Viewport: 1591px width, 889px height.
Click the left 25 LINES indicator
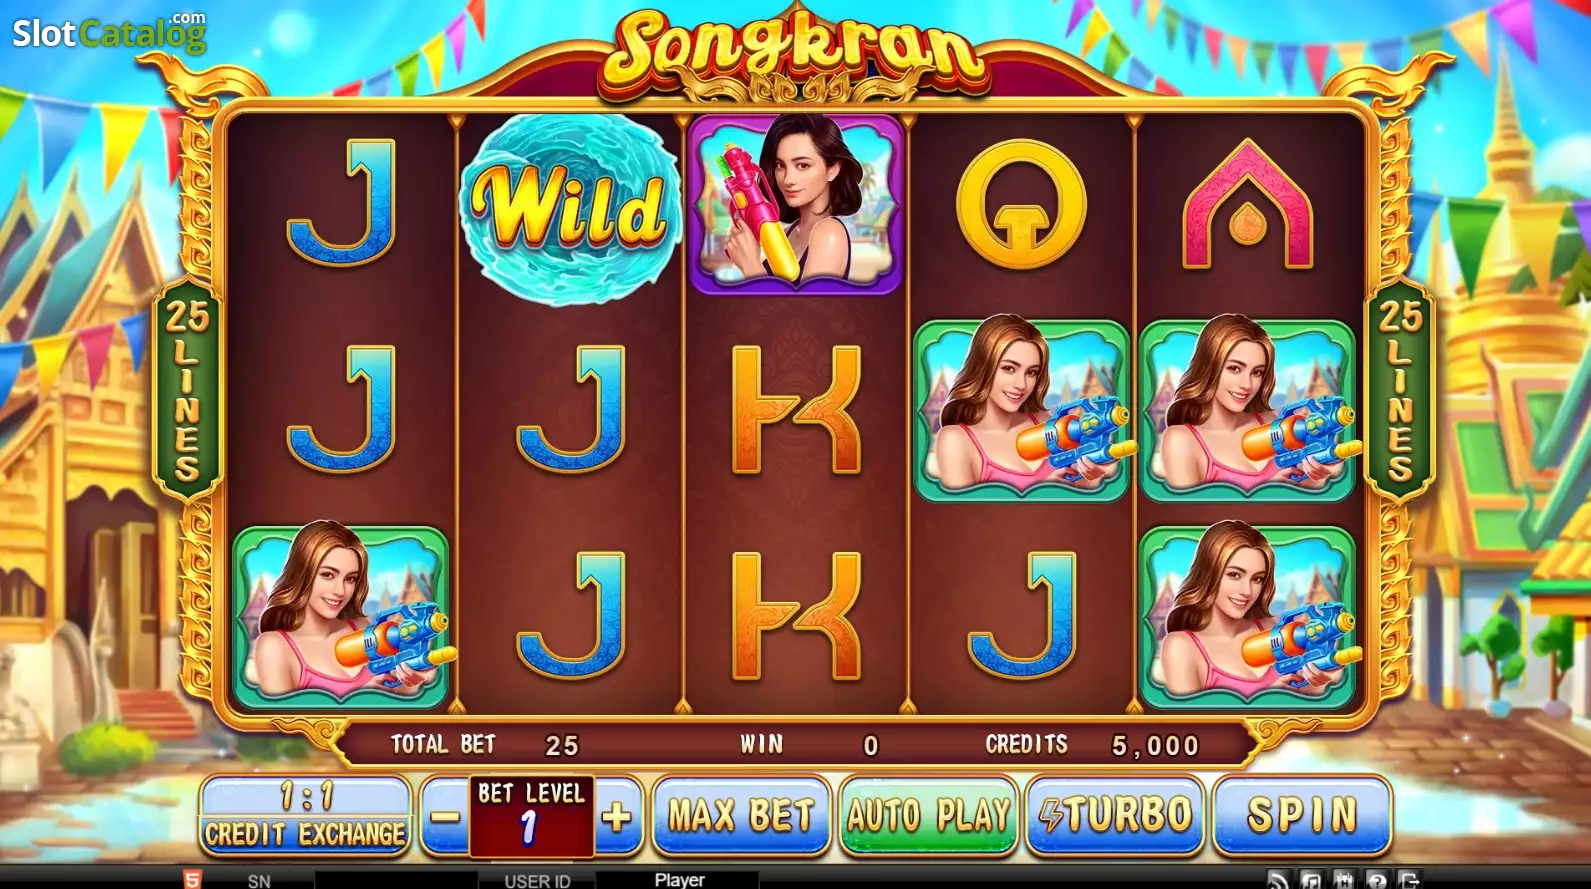point(187,390)
